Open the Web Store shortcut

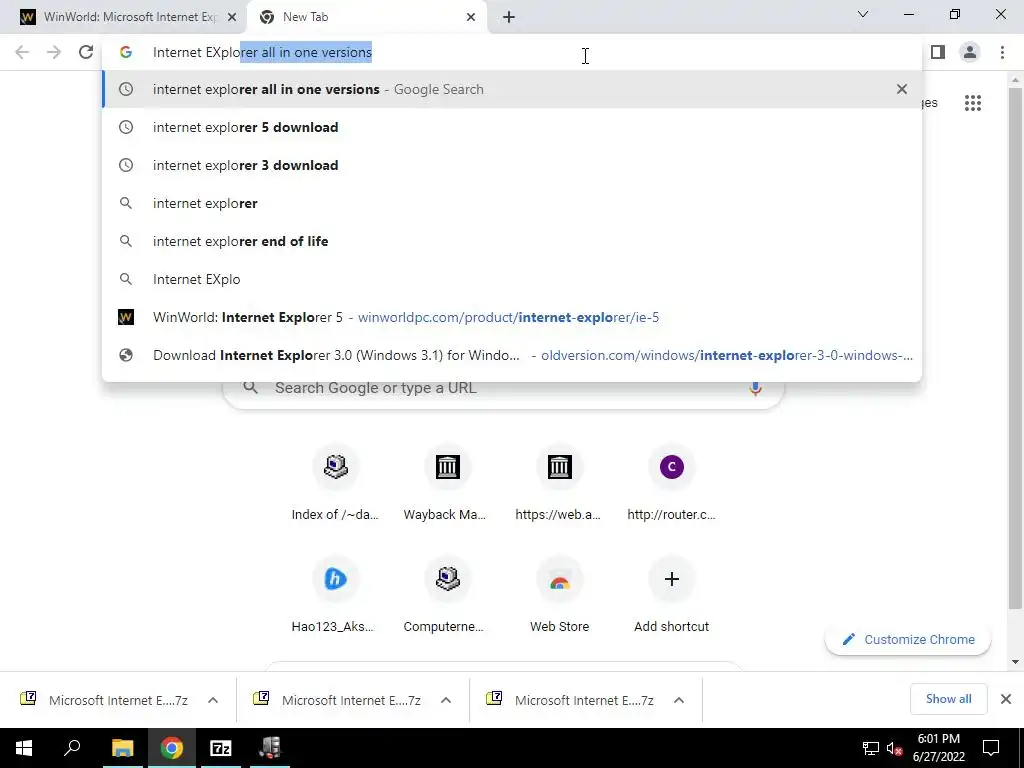tap(559, 596)
